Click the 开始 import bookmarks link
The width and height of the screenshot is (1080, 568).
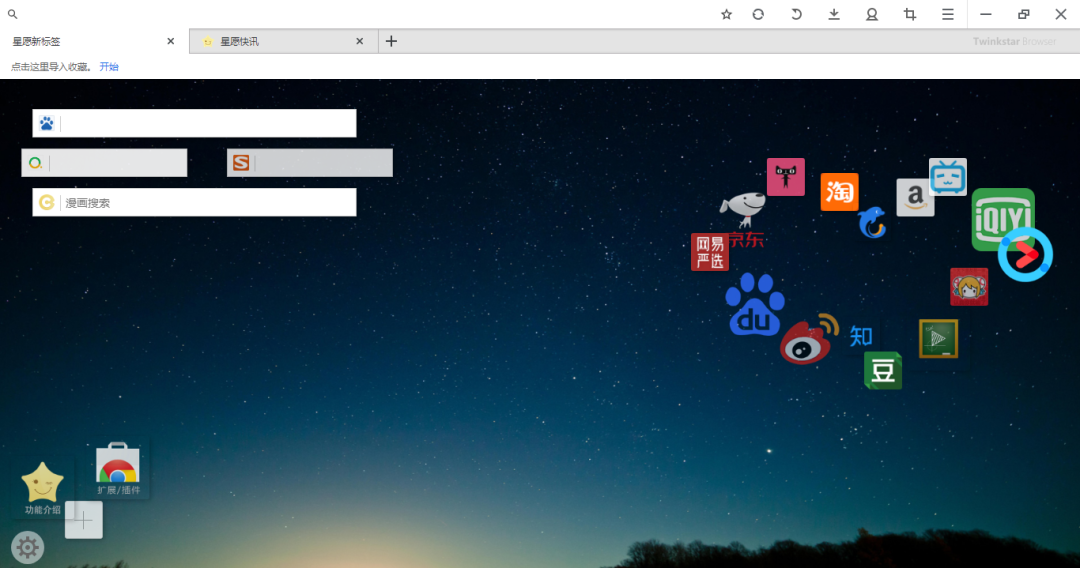[x=109, y=67]
